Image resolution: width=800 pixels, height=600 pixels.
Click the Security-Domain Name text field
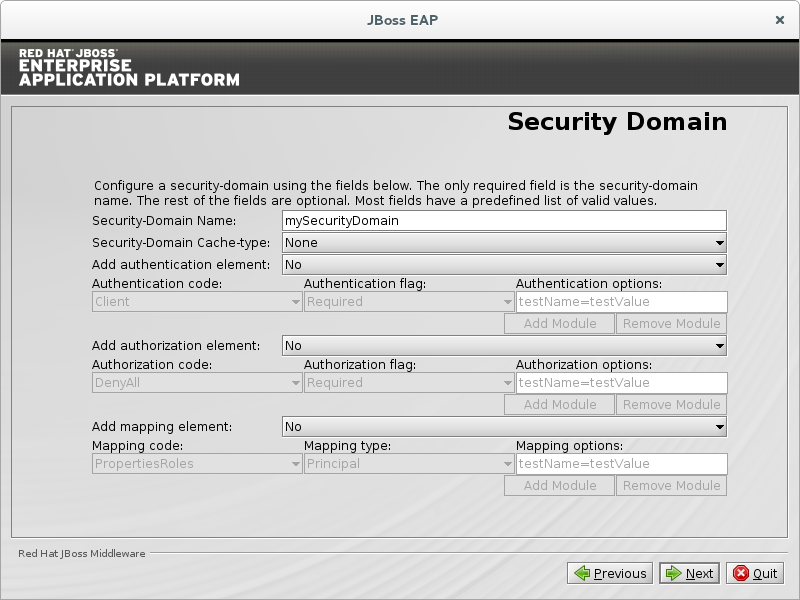coord(503,221)
